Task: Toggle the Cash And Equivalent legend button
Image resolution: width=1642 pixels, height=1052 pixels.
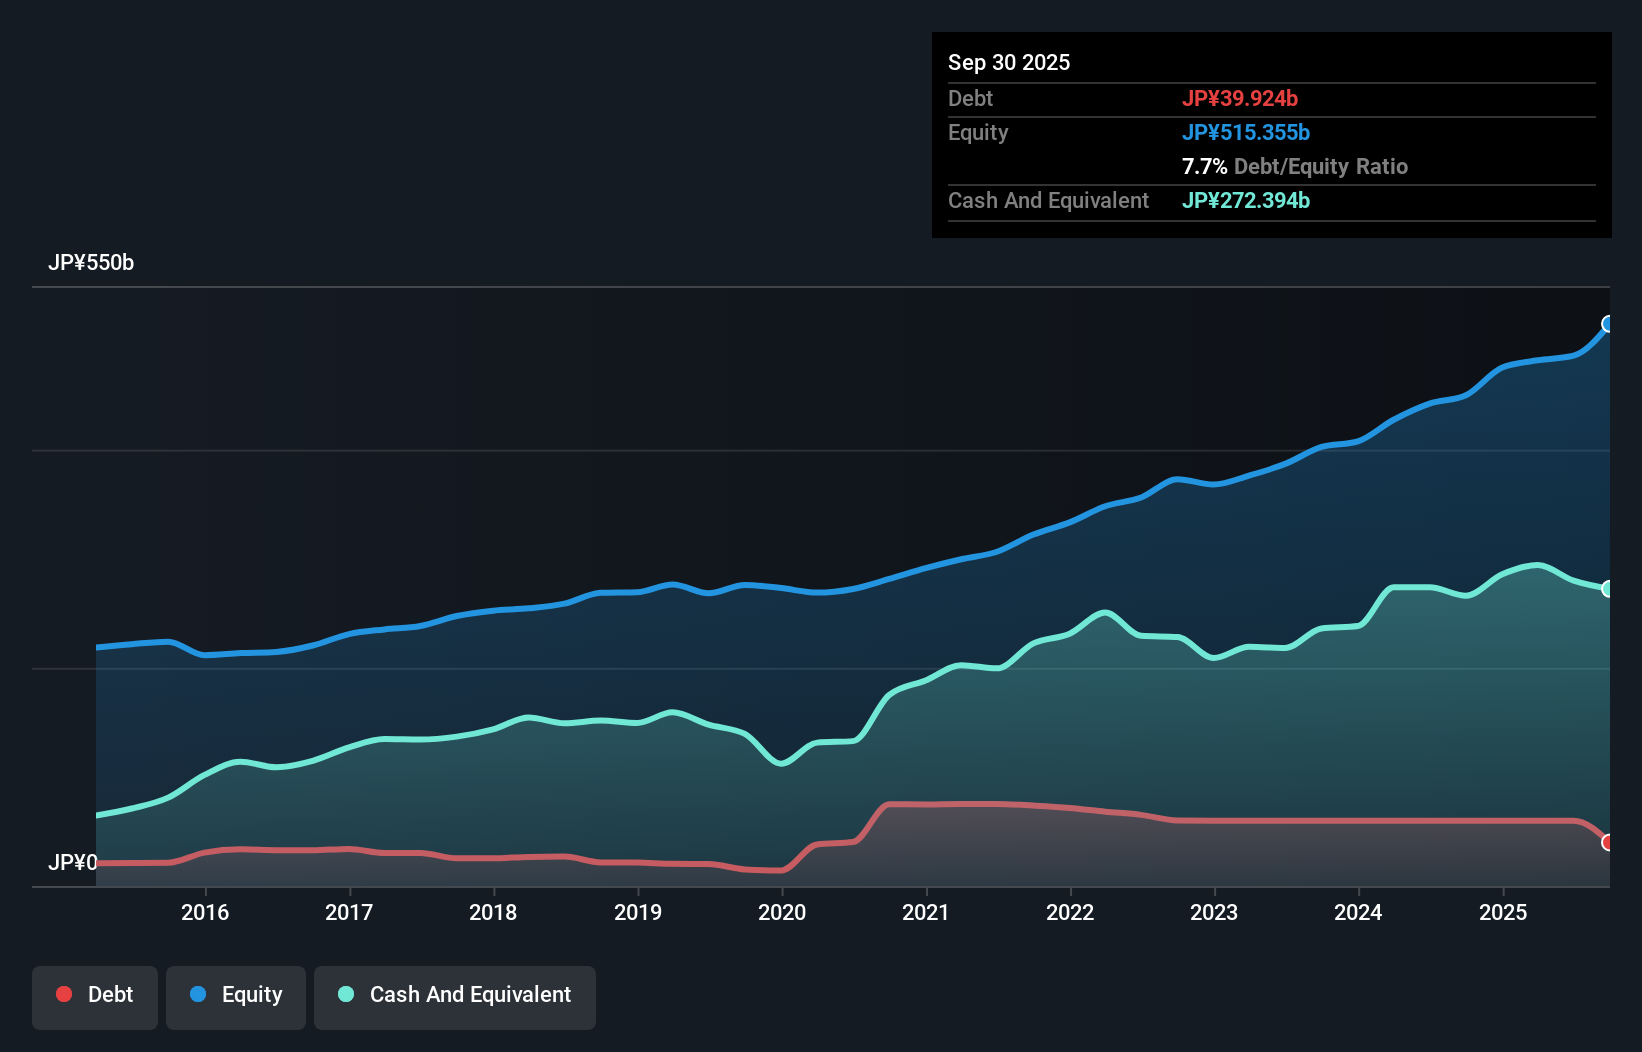Action: (455, 997)
